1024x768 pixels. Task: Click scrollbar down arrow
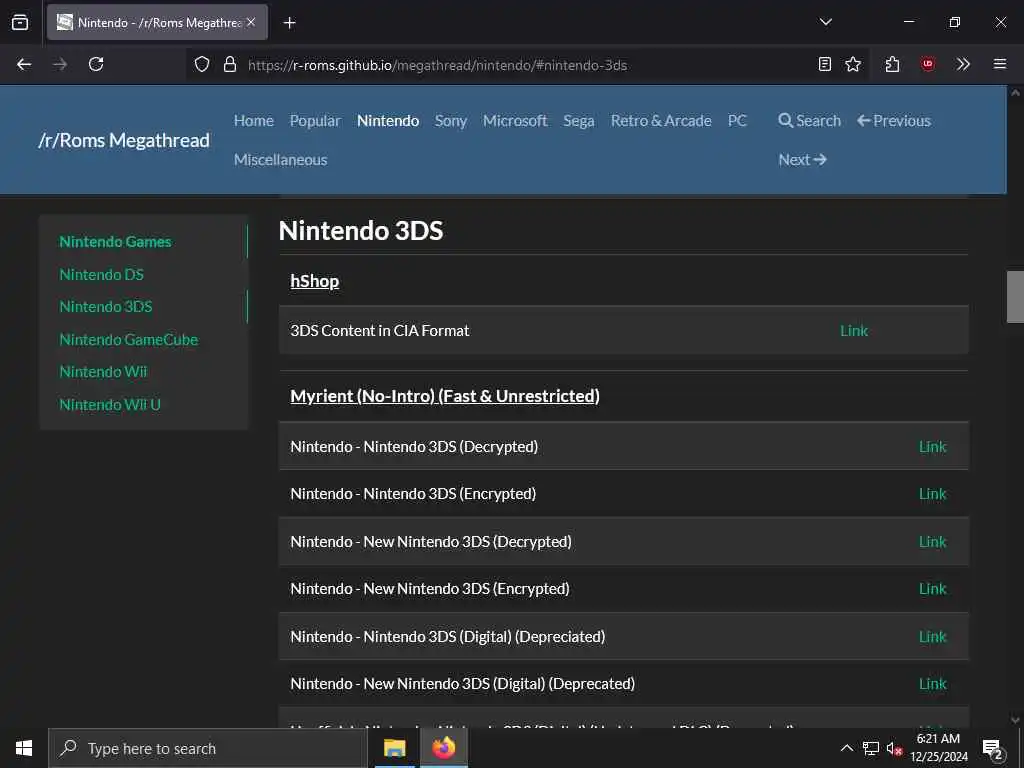pyautogui.click(x=1015, y=720)
